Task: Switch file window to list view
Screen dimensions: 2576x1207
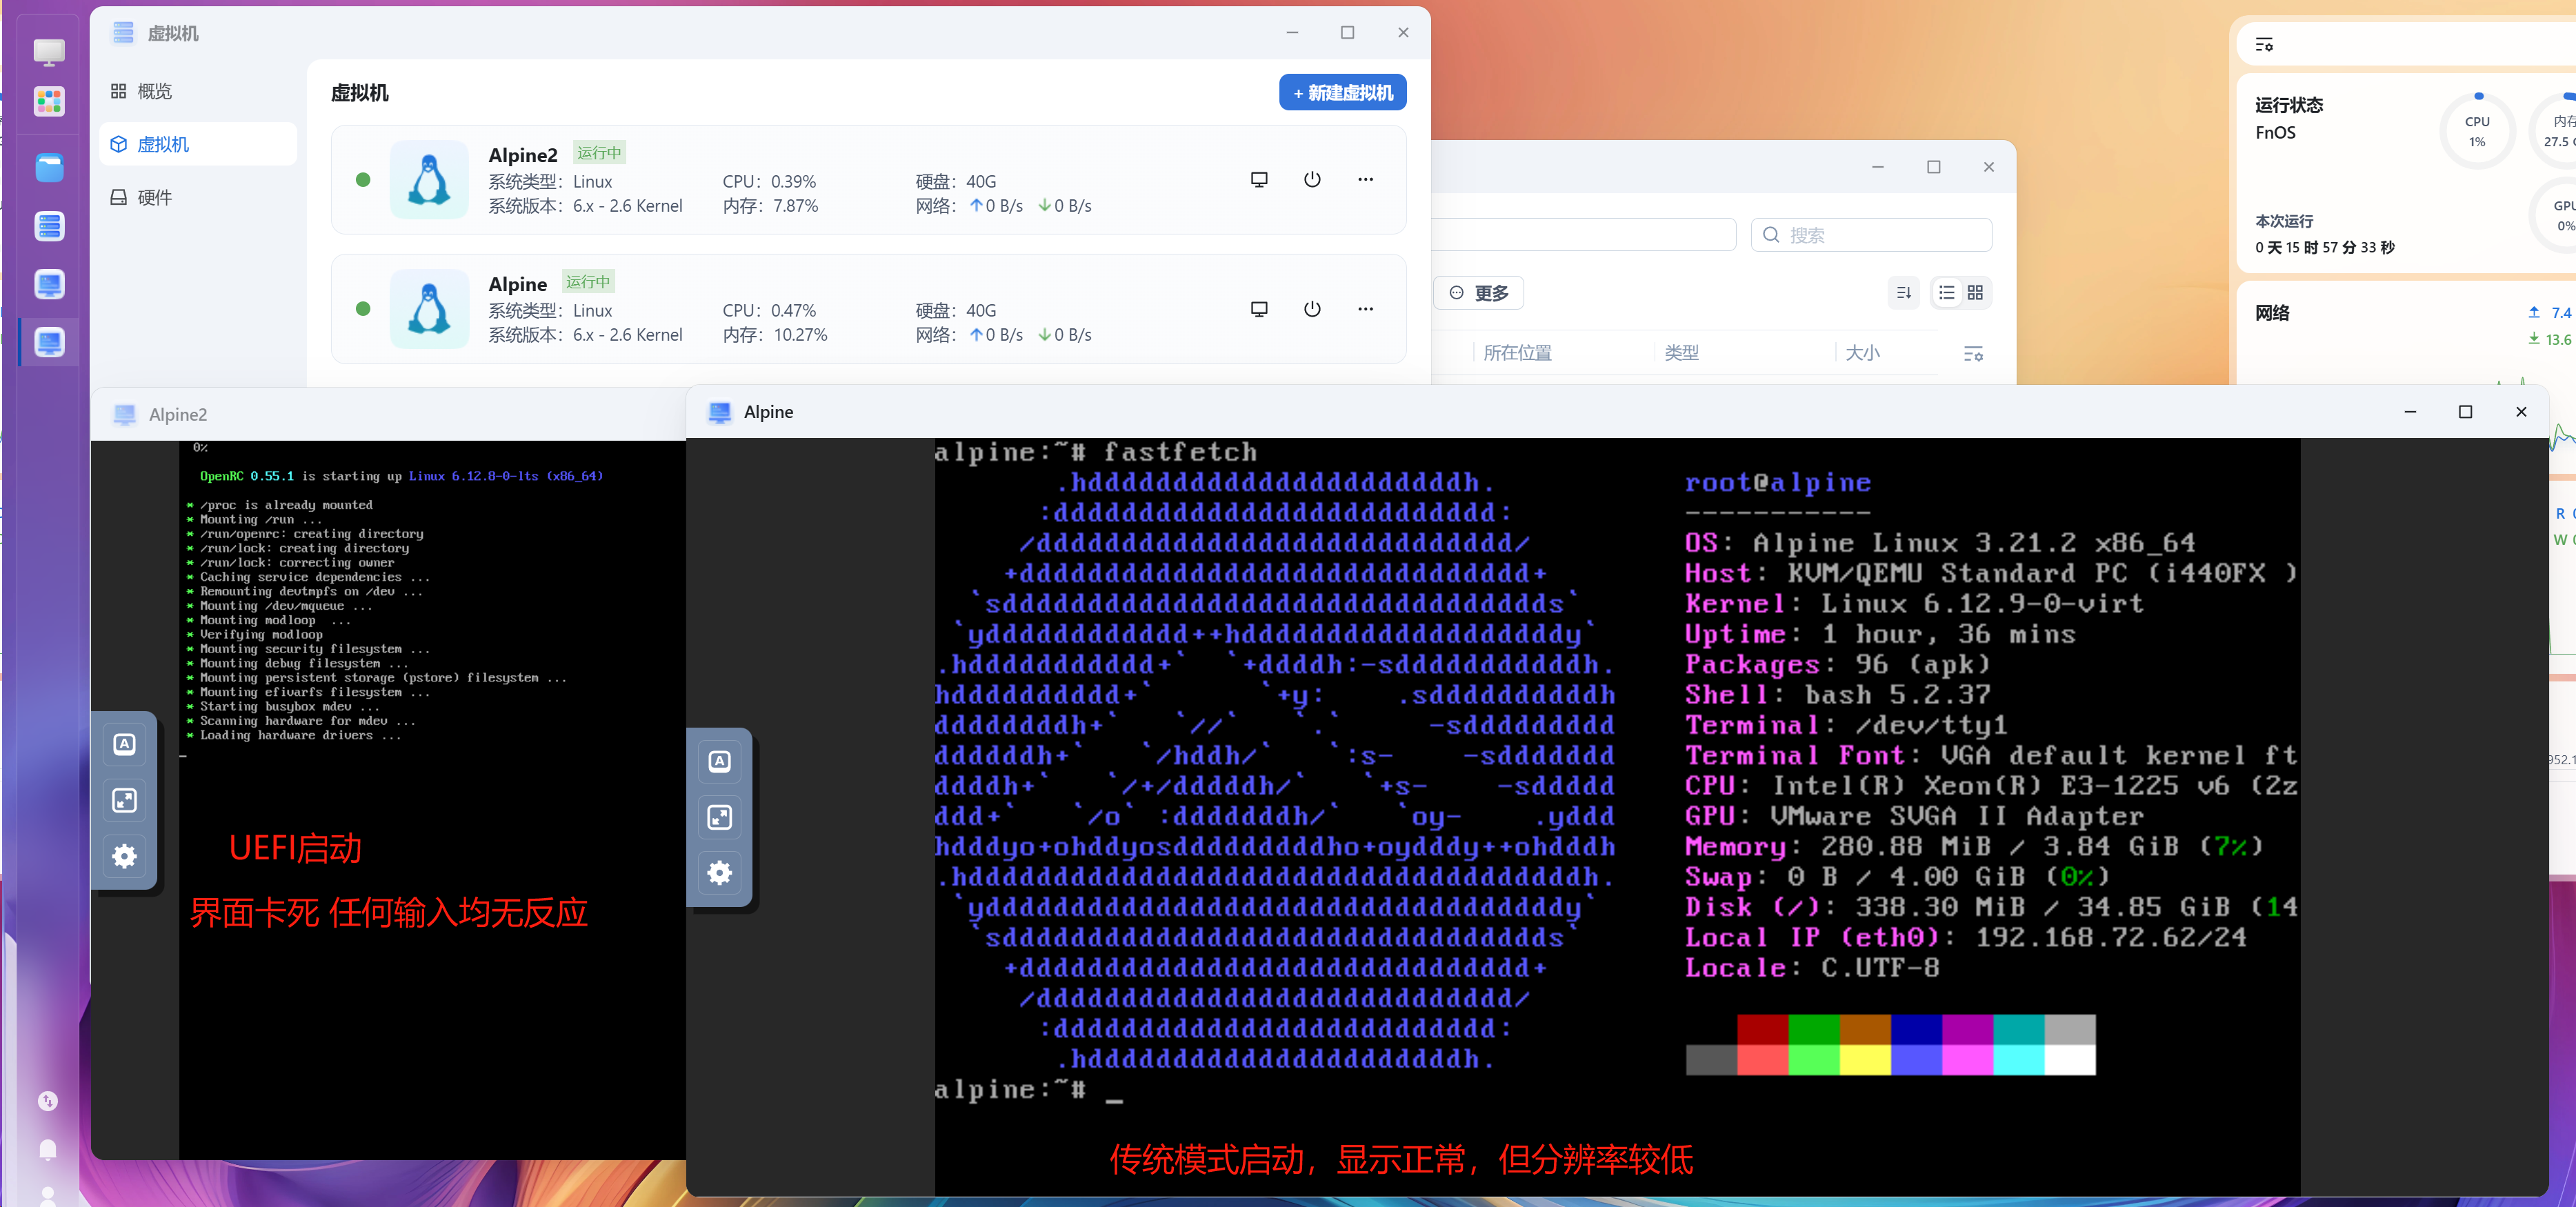Action: pyautogui.click(x=1946, y=293)
